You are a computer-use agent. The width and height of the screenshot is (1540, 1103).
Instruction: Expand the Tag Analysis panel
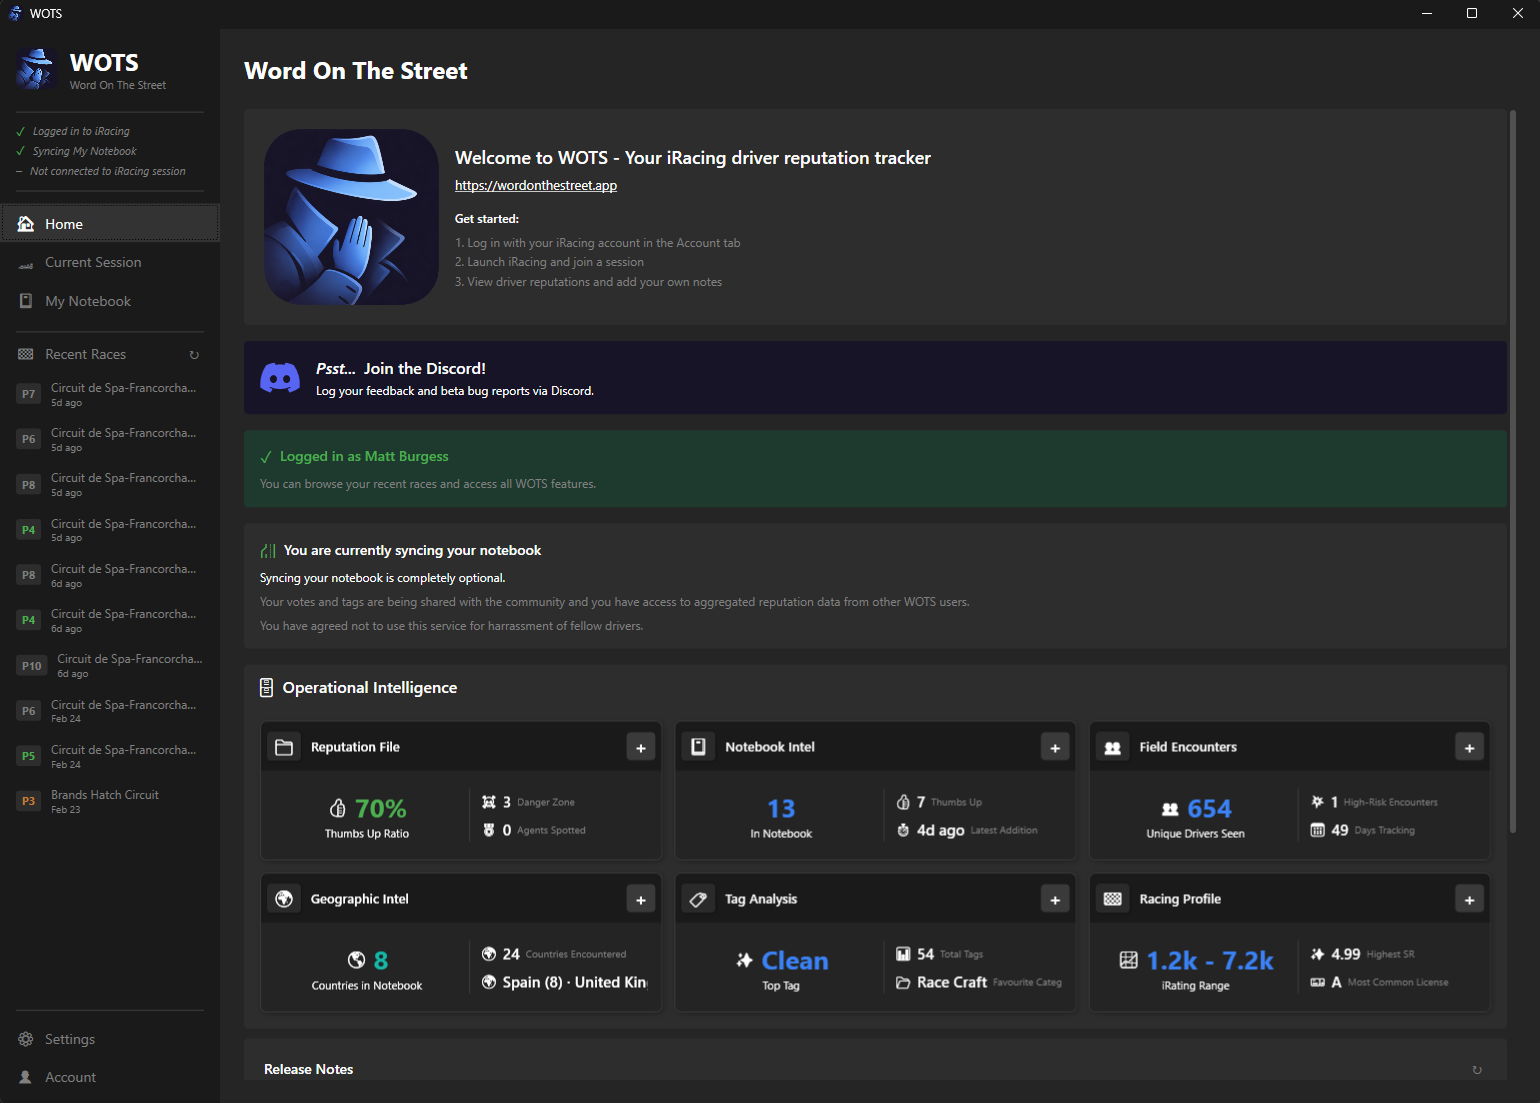1054,898
